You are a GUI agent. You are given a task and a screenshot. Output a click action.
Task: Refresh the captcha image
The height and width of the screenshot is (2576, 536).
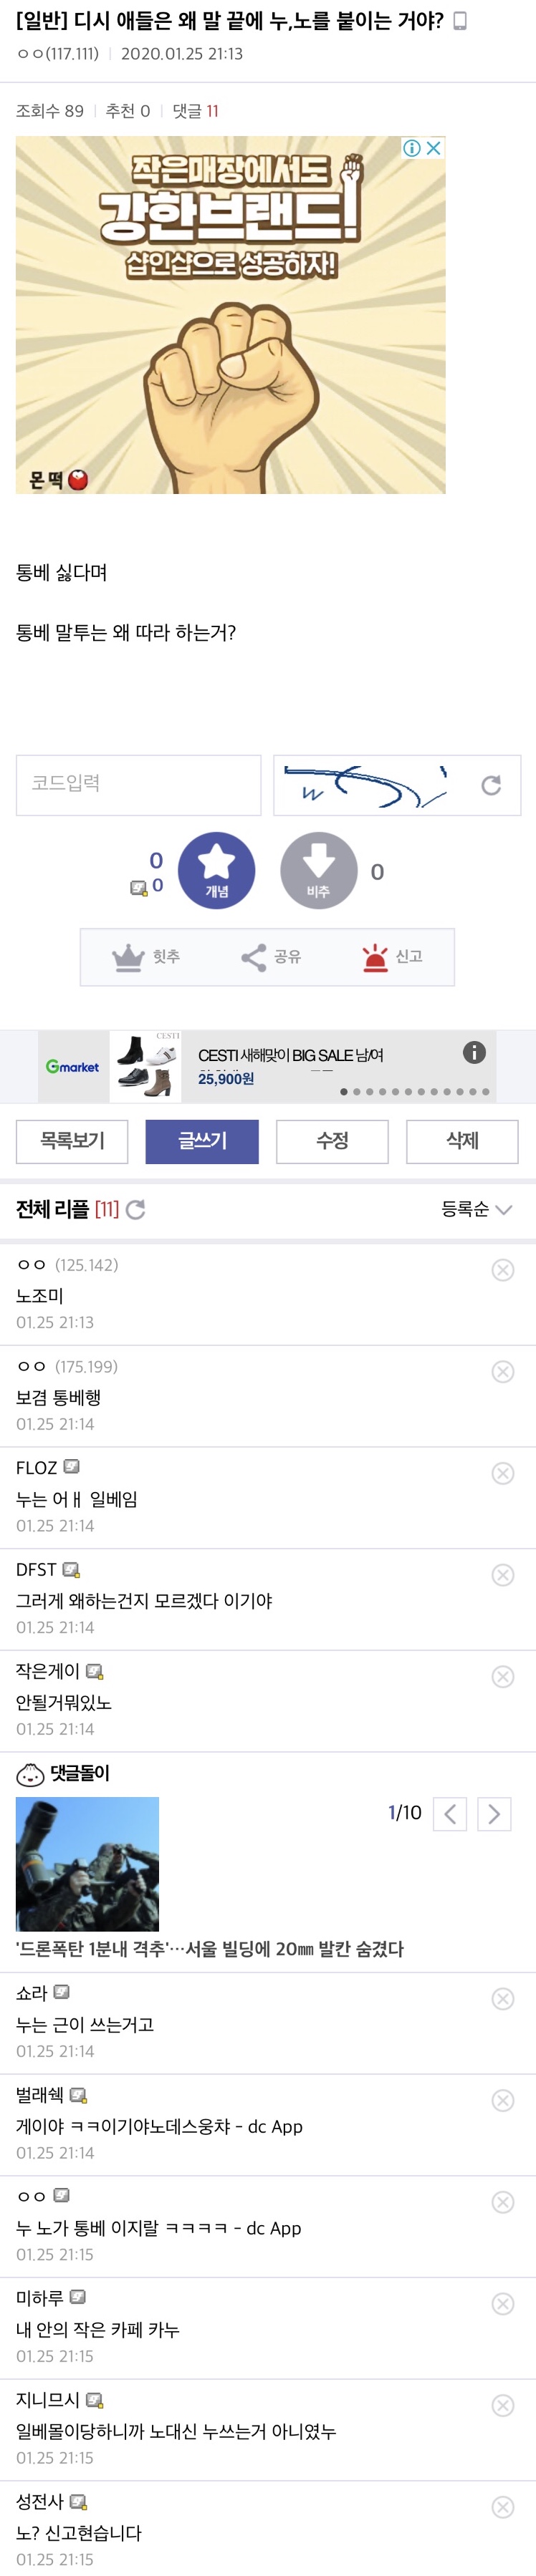pyautogui.click(x=491, y=785)
